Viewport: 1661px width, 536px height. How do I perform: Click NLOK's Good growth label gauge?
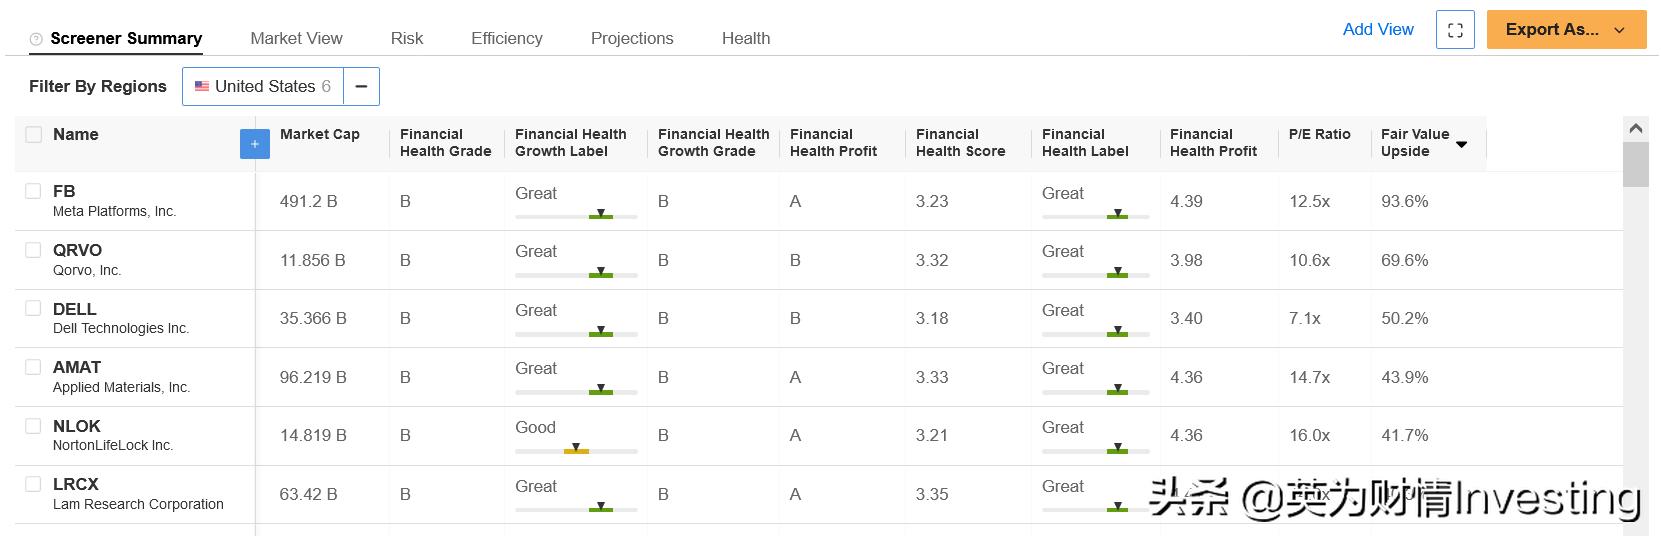tap(576, 450)
